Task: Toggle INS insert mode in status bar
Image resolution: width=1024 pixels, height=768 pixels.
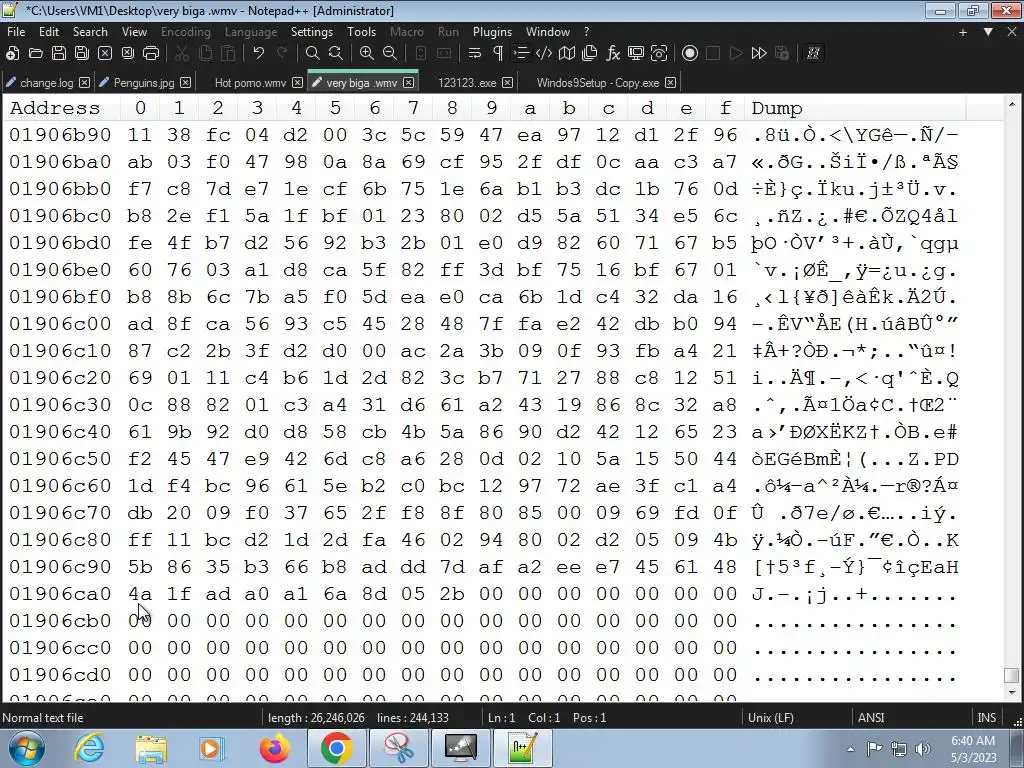Action: [x=986, y=718]
